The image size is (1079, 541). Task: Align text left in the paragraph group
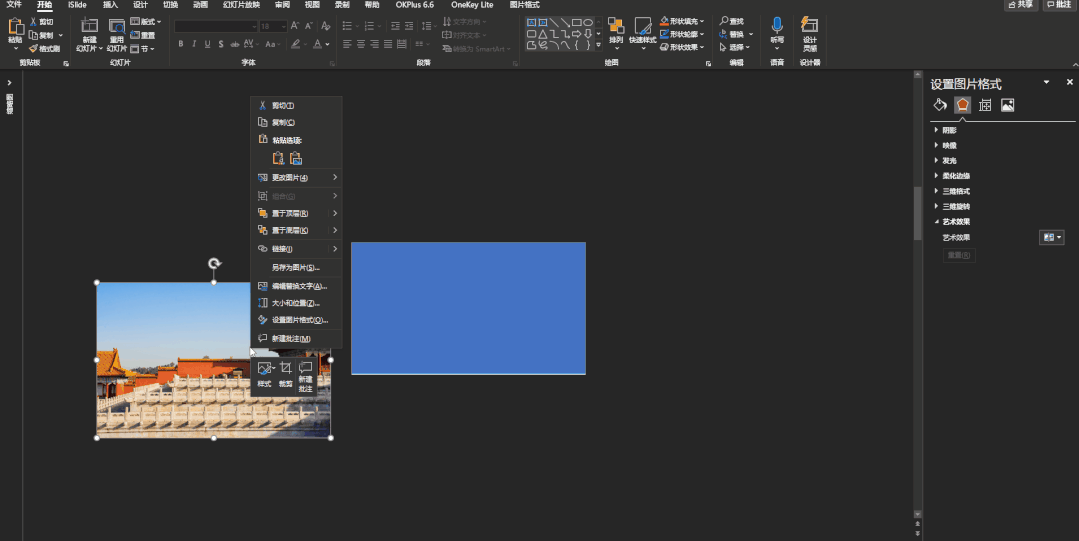coord(347,44)
